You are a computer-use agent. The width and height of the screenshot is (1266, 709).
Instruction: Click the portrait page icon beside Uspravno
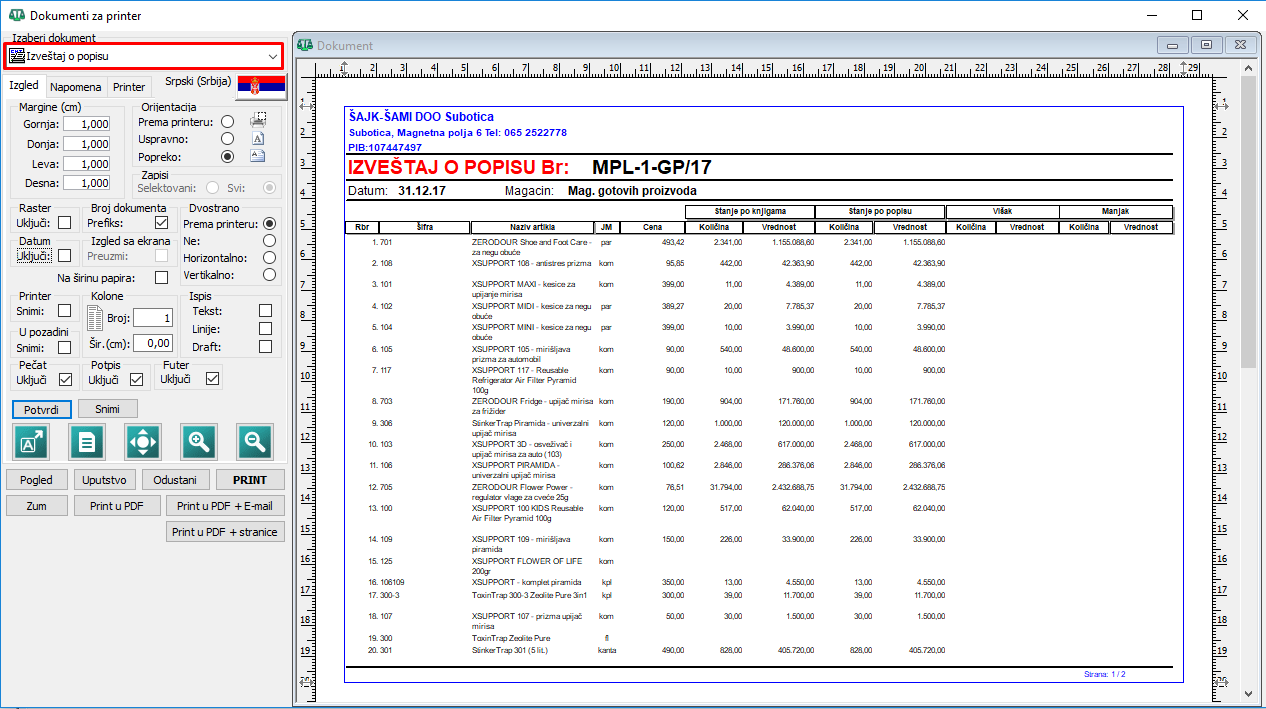click(258, 139)
